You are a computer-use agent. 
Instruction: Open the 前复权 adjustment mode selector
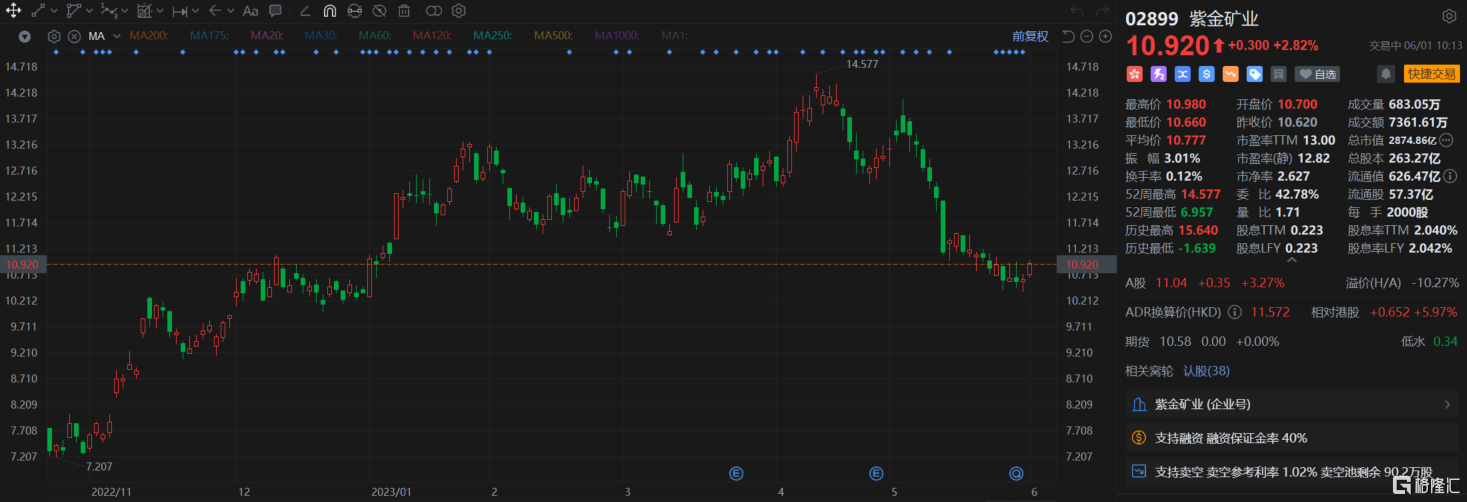[x=1030, y=36]
